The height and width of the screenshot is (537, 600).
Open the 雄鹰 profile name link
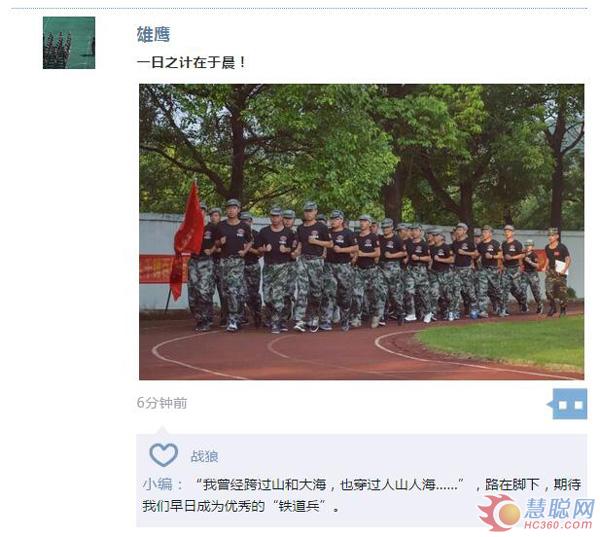153,34
